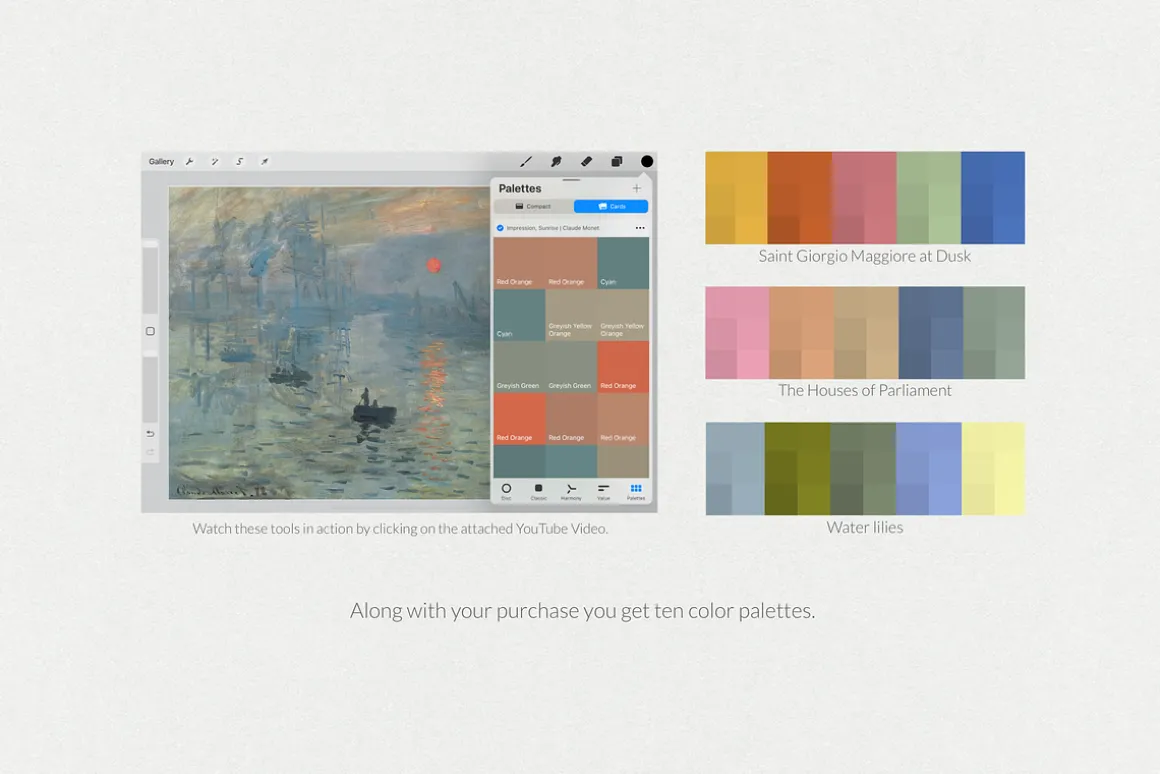This screenshot has width=1160, height=774.
Task: Pick dark blue column in Houses of Parliament palette
Action: pos(931,333)
